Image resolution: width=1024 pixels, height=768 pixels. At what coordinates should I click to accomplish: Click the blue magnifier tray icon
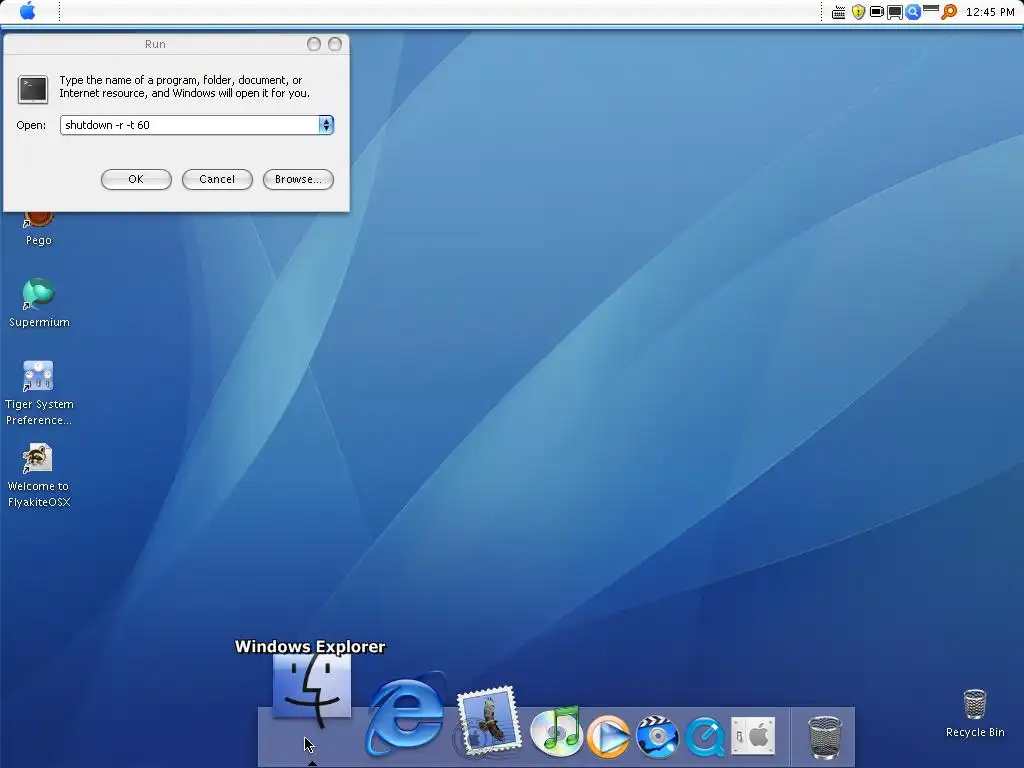[x=913, y=12]
